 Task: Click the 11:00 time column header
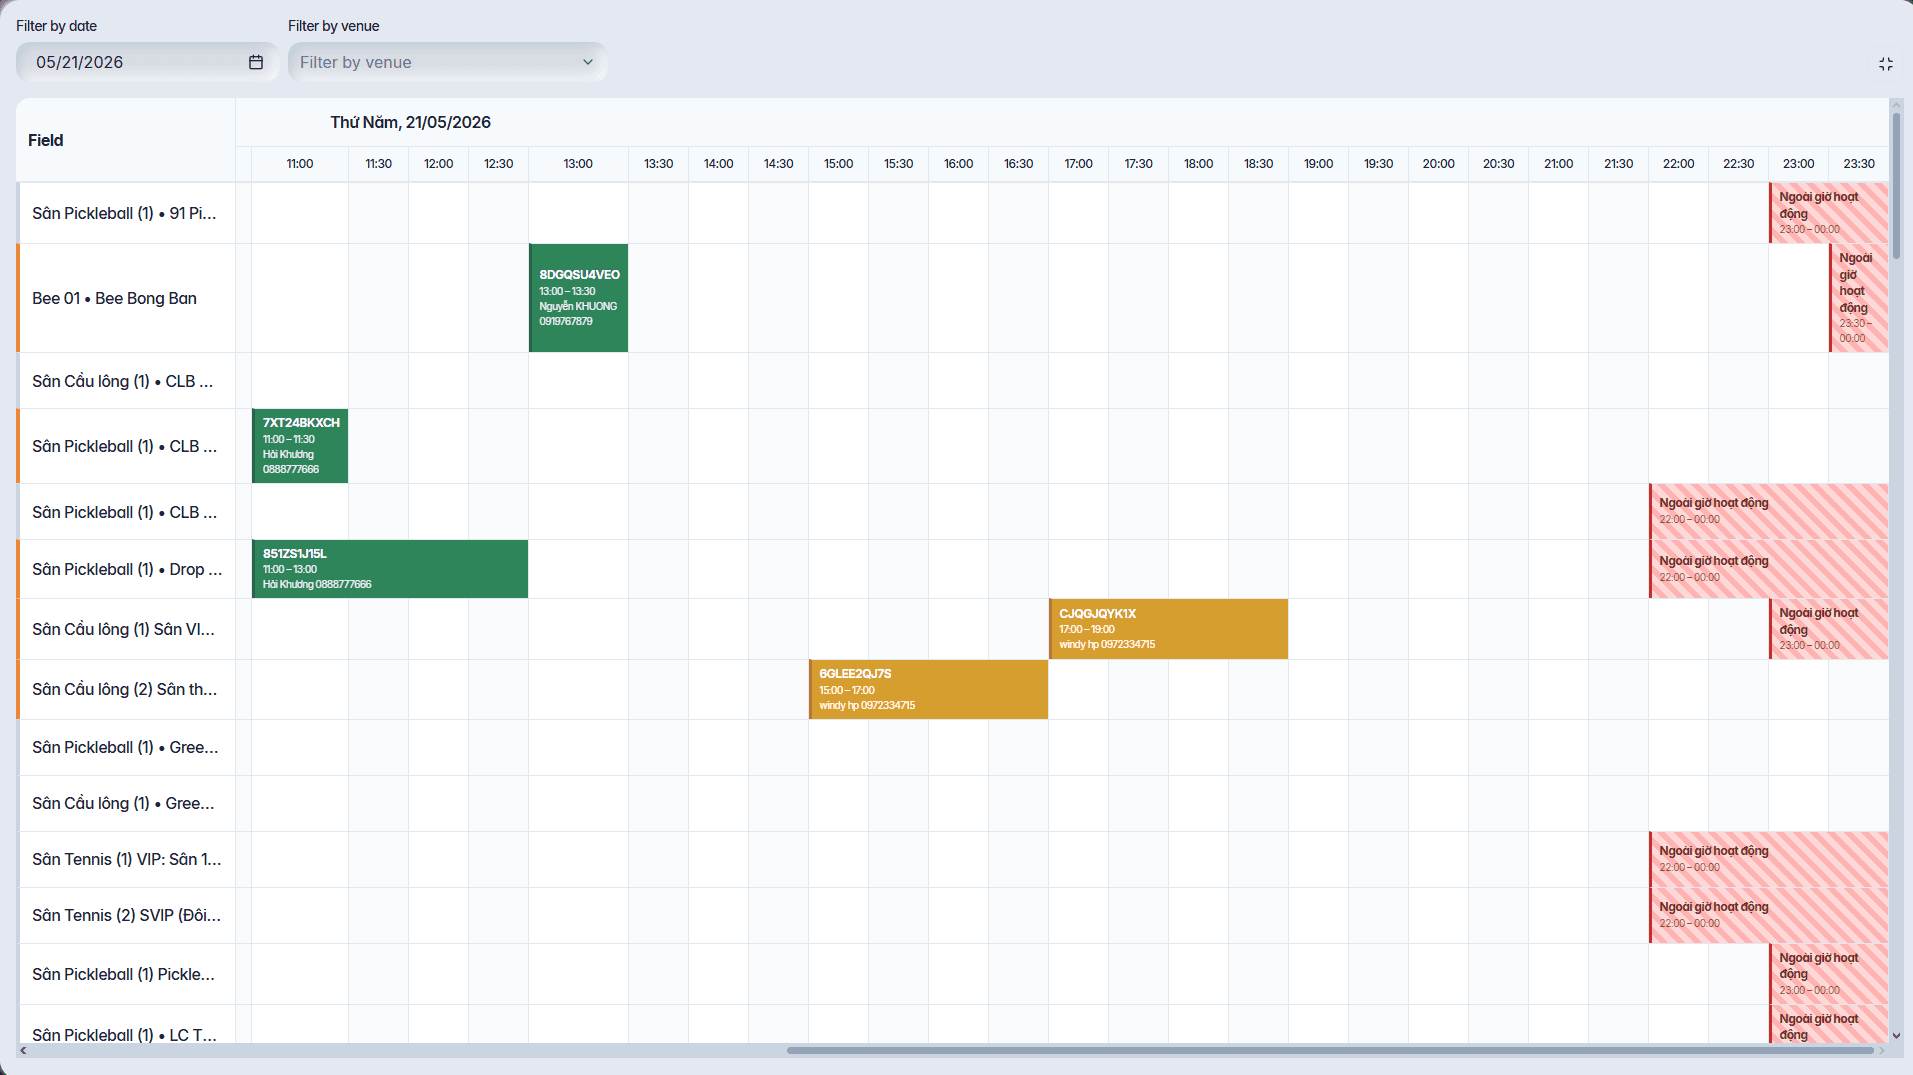click(300, 164)
